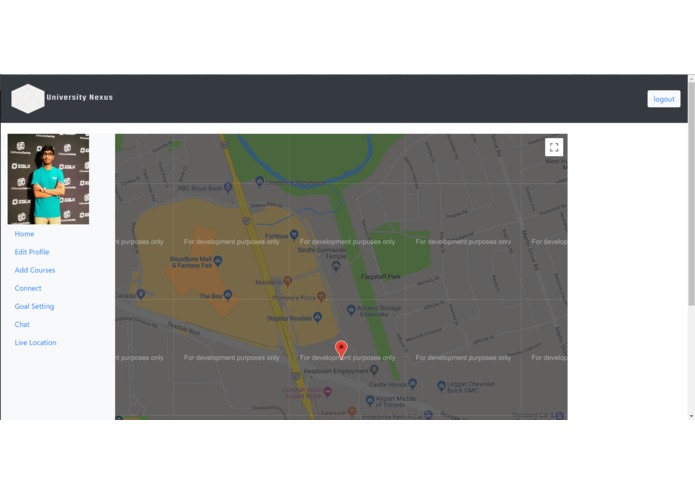The image size is (695, 494).
Task: Select Connect in the sidebar
Action: coord(28,288)
